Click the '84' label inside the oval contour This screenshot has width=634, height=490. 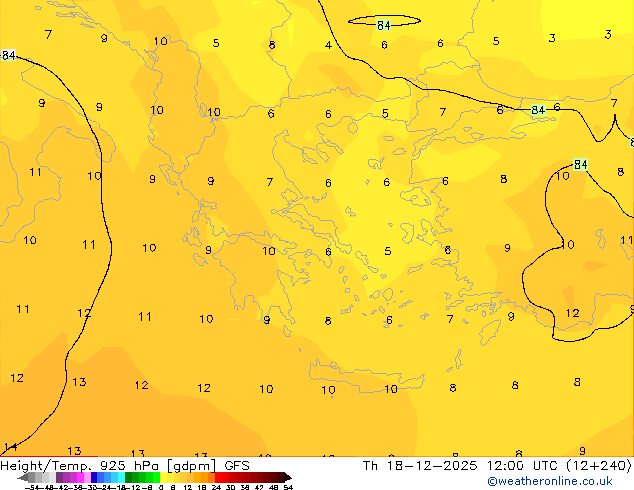[x=383, y=25]
